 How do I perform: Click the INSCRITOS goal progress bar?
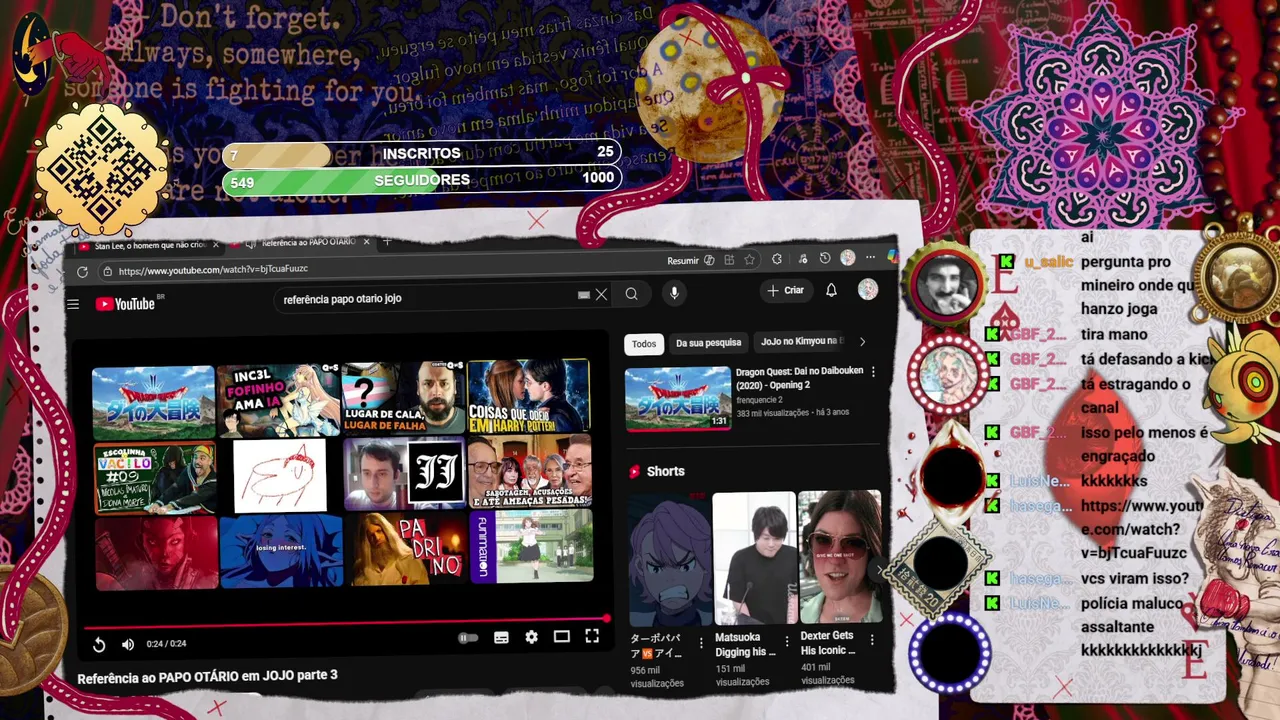421,154
